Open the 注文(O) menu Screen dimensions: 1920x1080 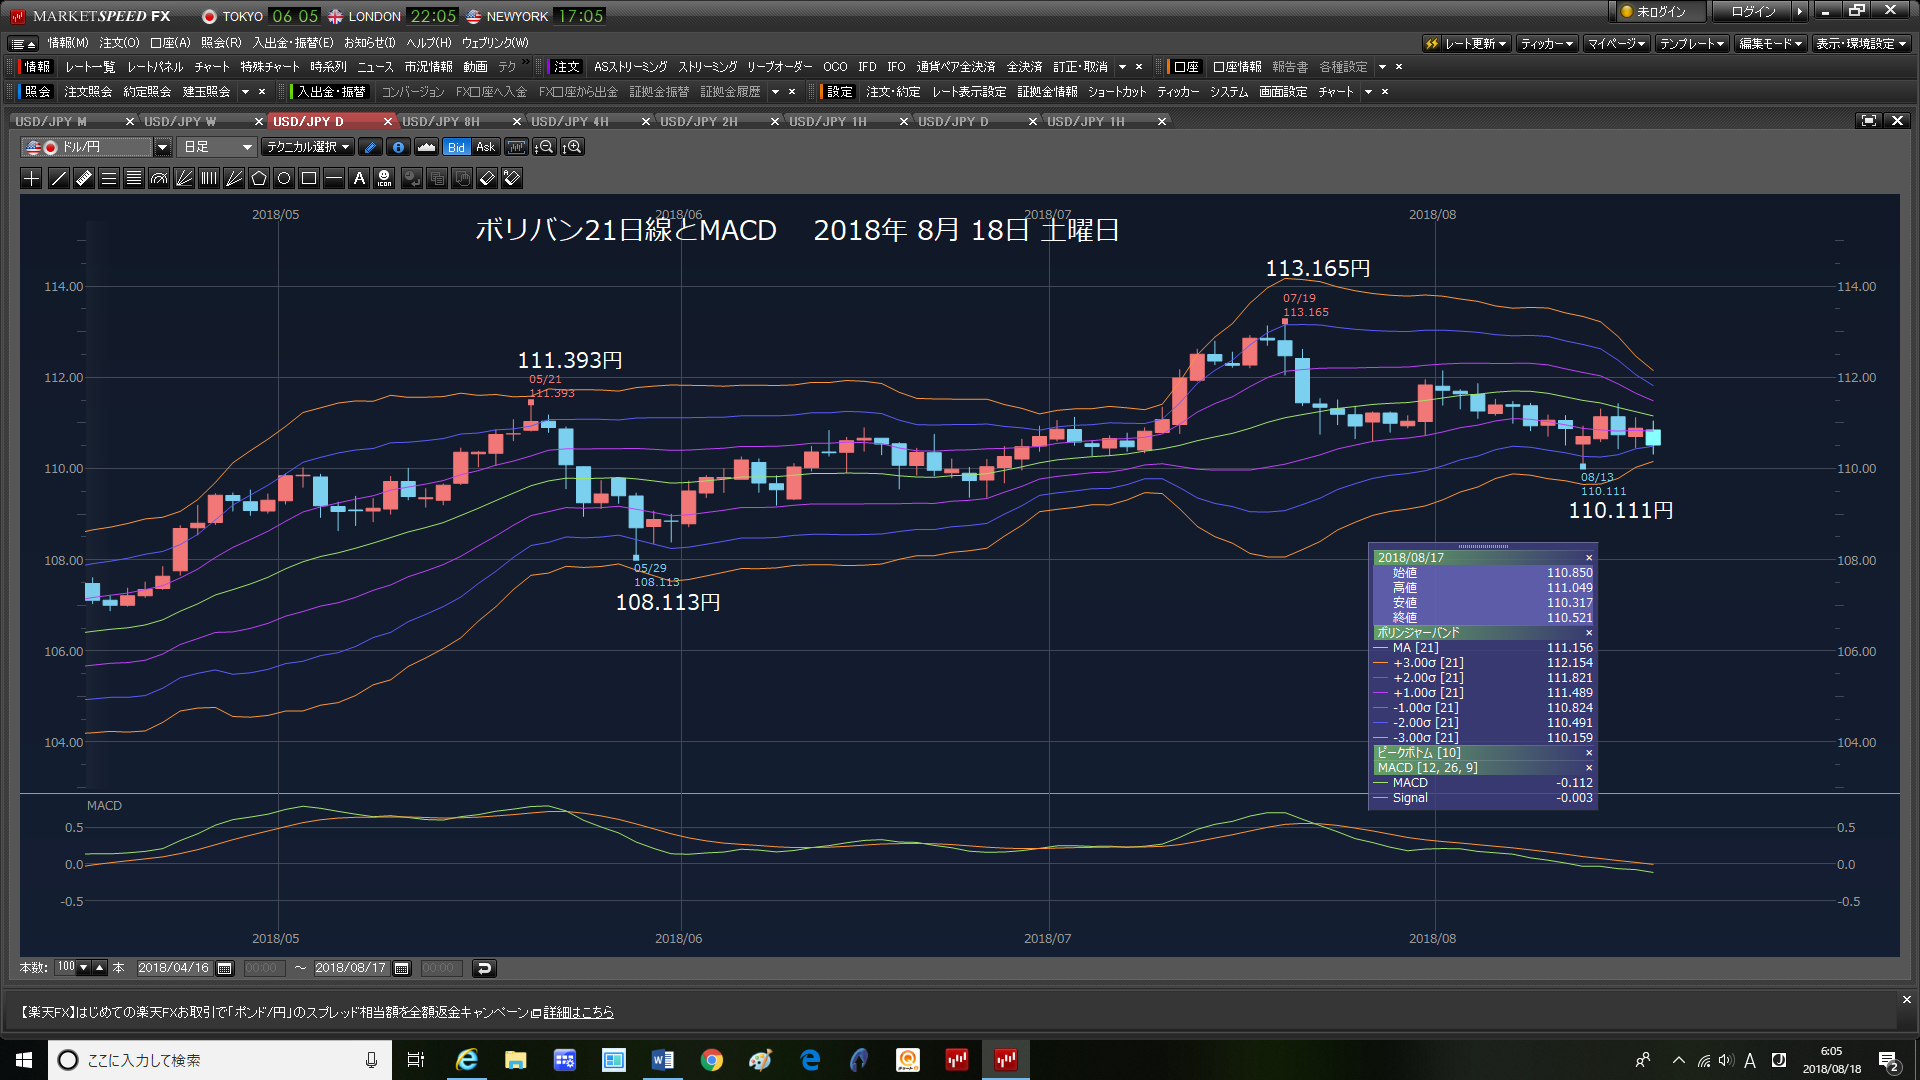click(119, 43)
